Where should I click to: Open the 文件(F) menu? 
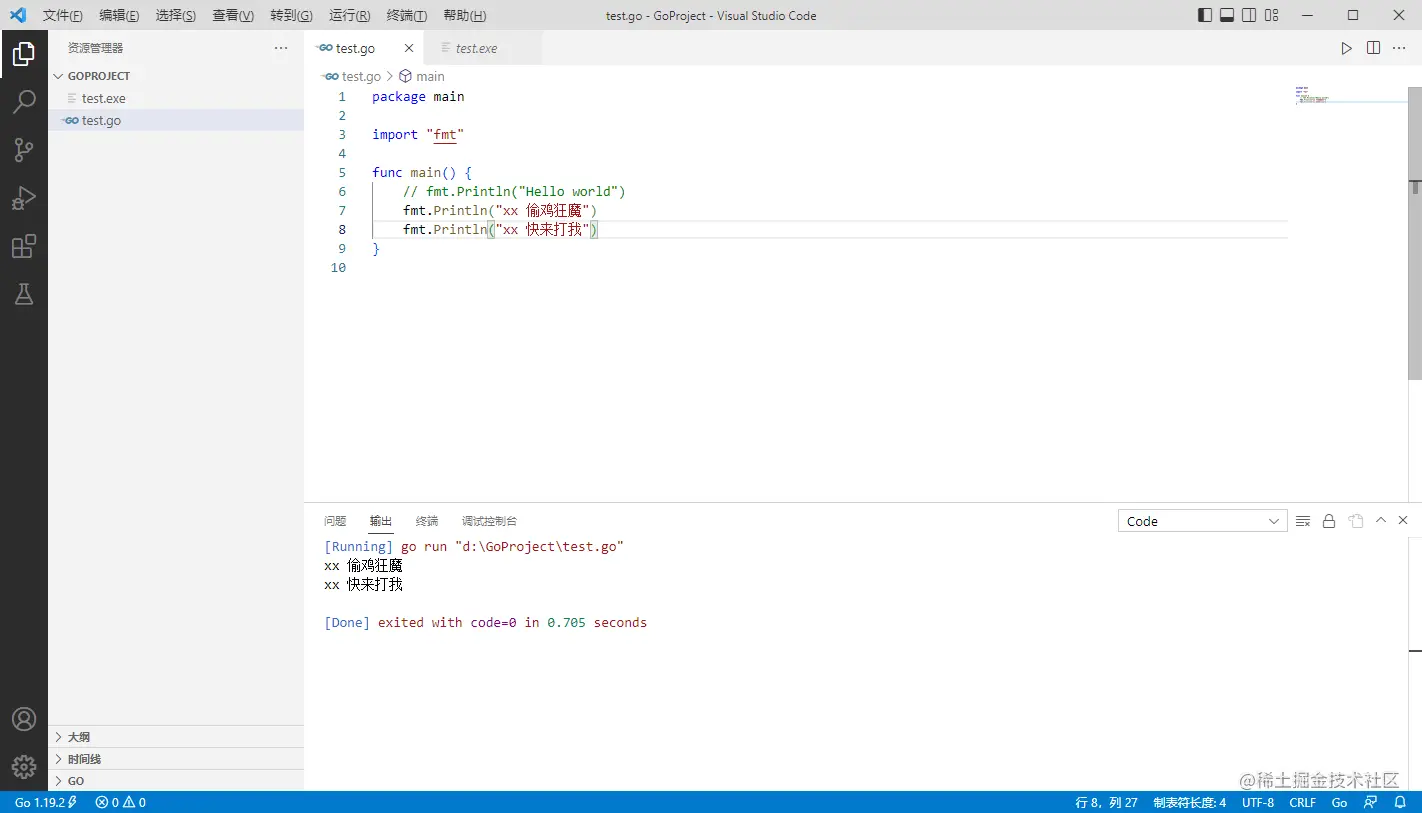pos(63,15)
